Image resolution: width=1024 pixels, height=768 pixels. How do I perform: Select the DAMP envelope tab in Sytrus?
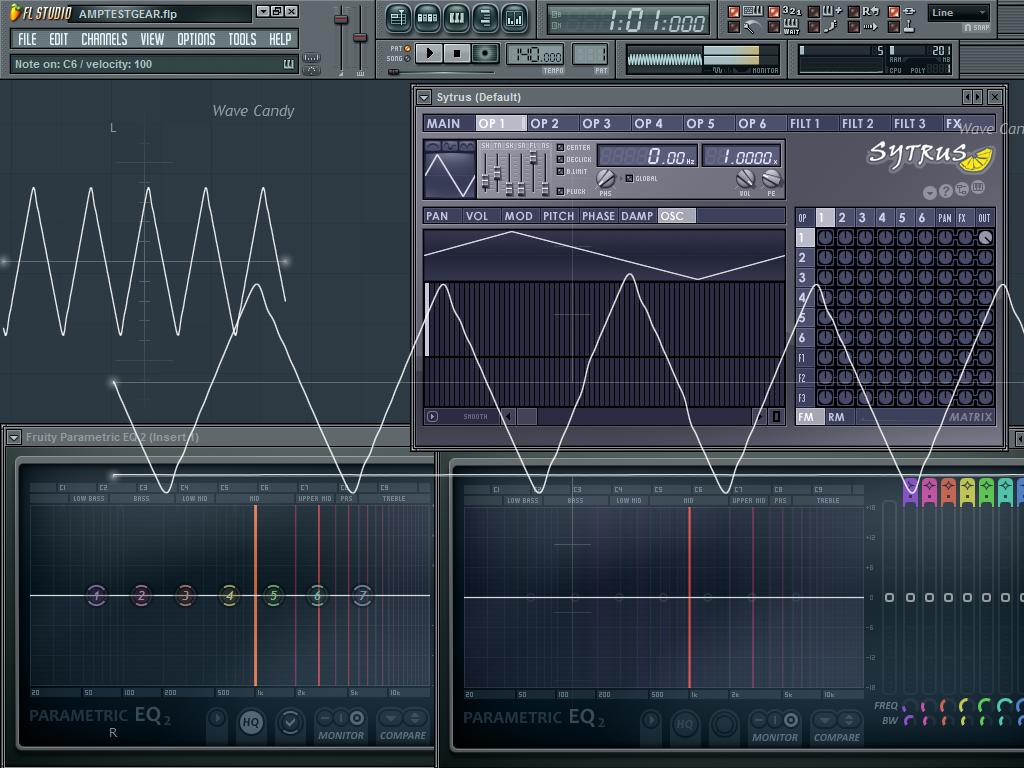[x=637, y=216]
